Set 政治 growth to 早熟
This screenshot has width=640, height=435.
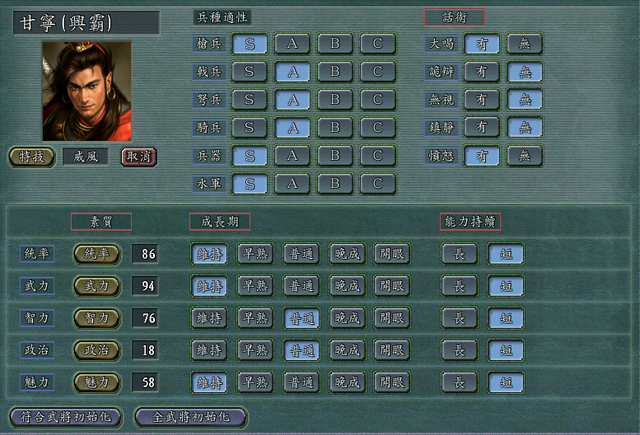pos(256,350)
